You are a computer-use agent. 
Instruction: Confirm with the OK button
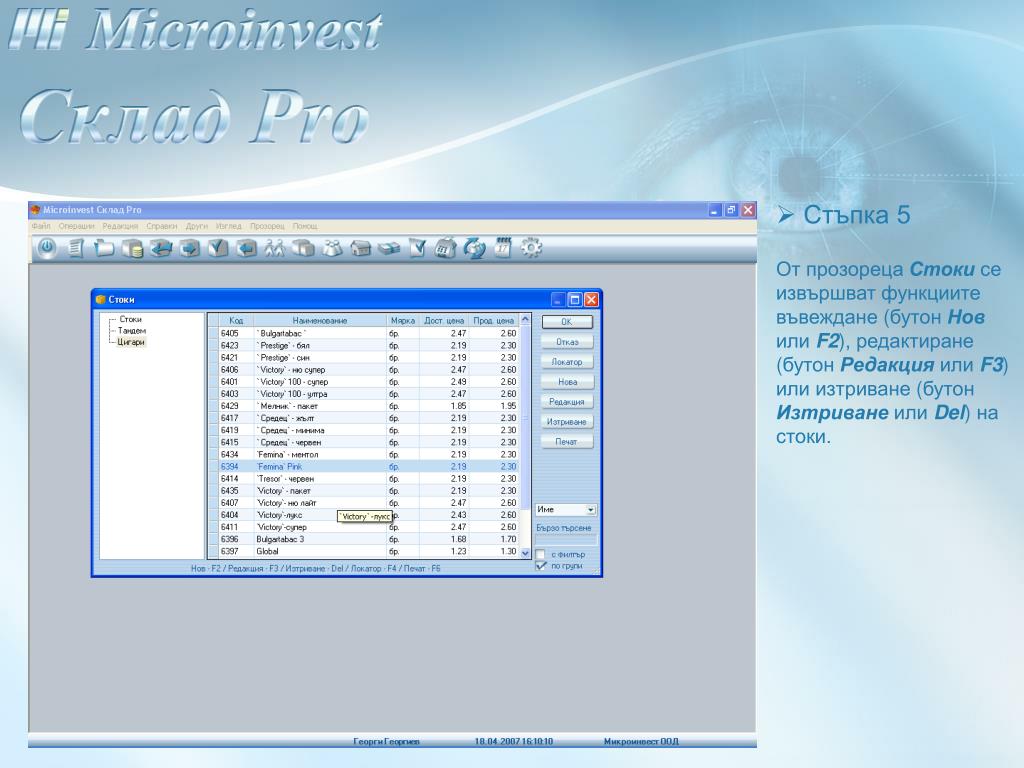[567, 322]
